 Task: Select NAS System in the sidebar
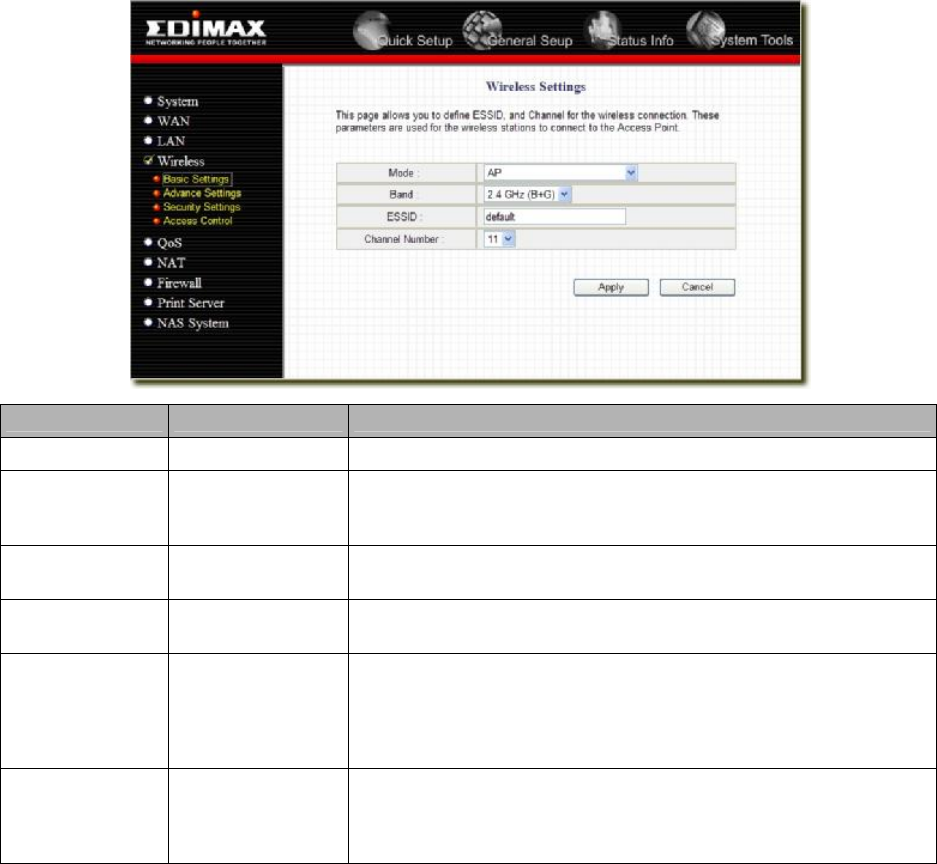tap(193, 323)
